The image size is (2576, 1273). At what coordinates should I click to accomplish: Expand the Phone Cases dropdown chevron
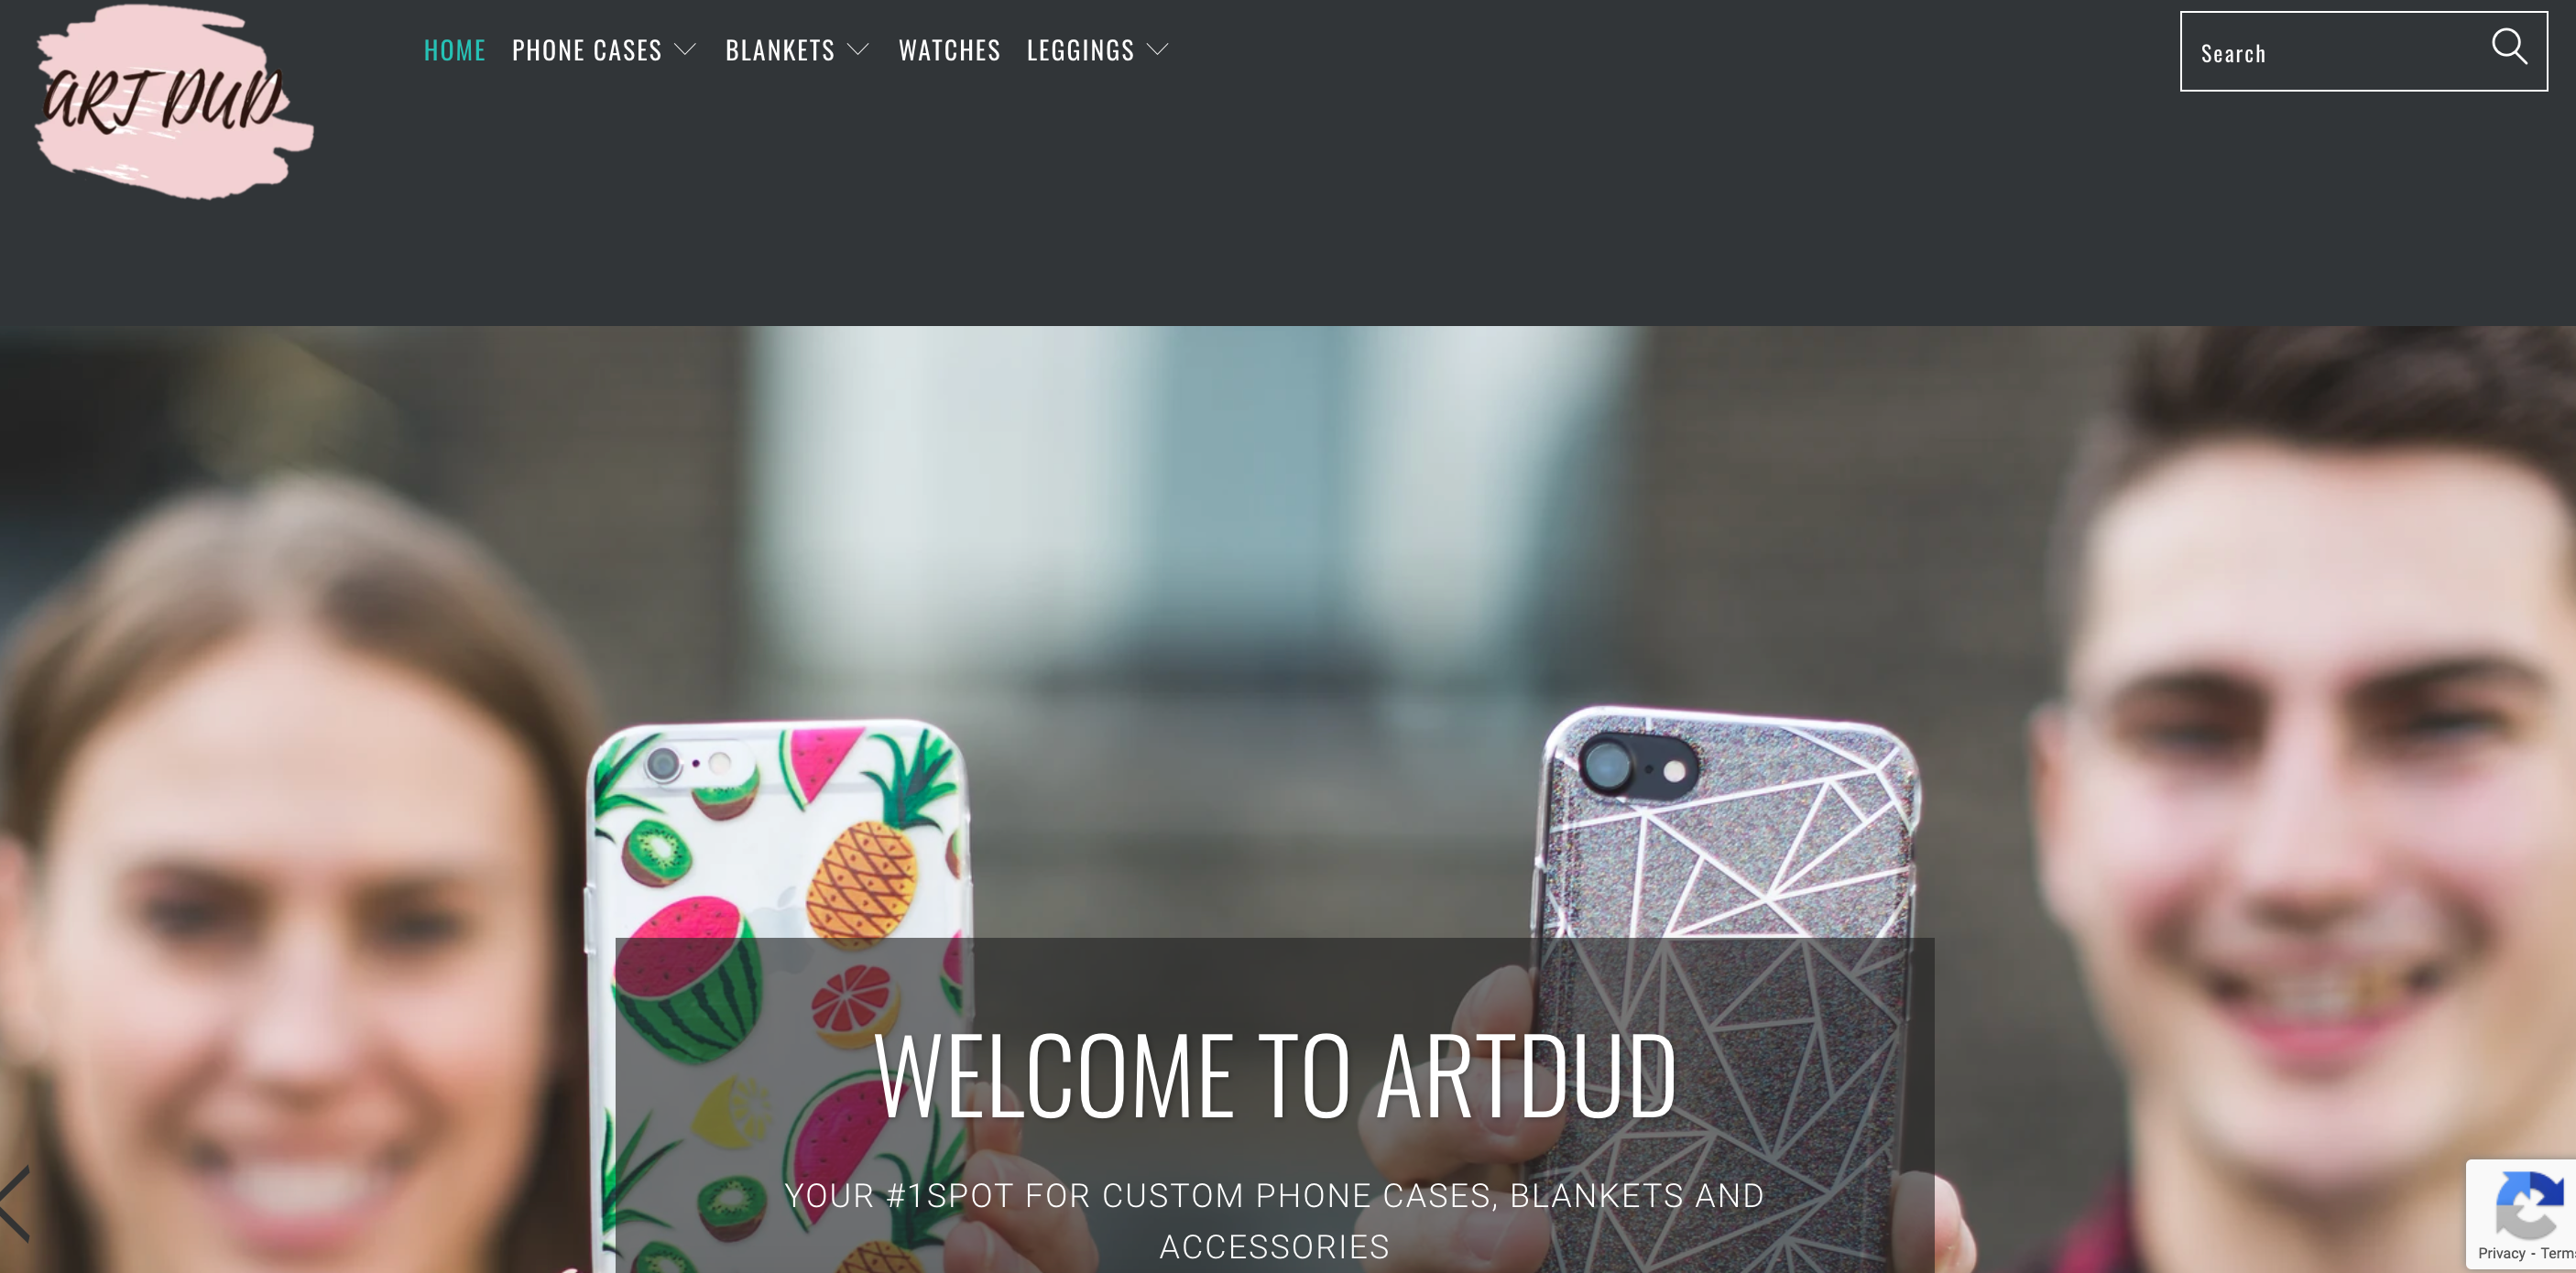[685, 50]
